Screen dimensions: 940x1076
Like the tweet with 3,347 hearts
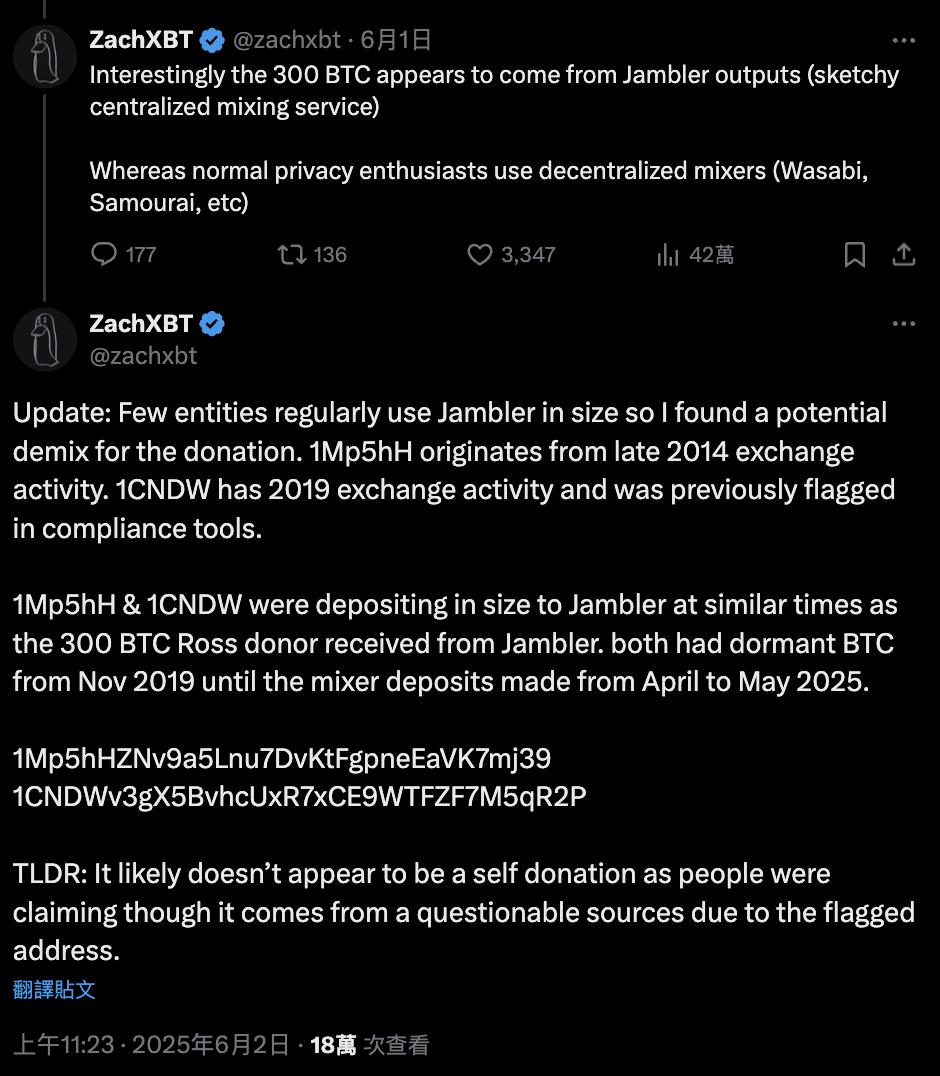480,255
